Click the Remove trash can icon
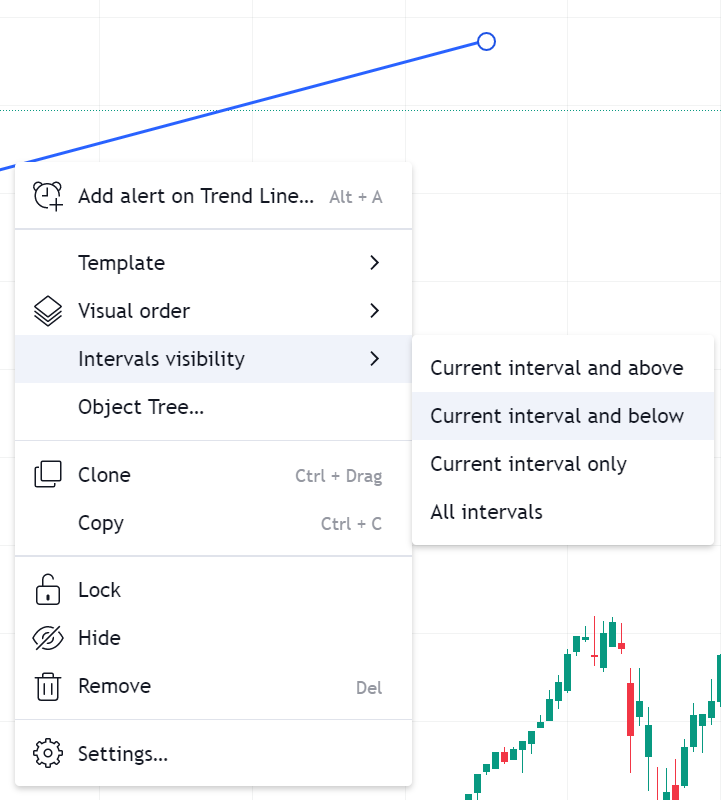Screen dimensions: 721x800 coord(48,686)
